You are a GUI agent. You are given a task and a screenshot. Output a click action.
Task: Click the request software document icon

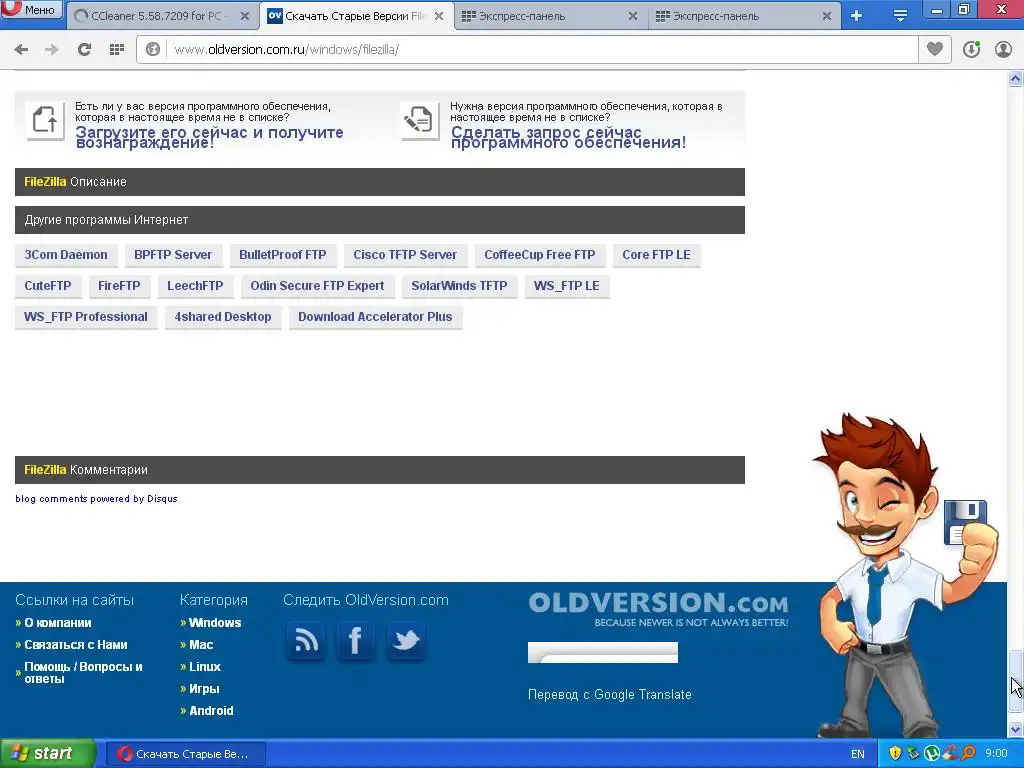click(x=420, y=120)
